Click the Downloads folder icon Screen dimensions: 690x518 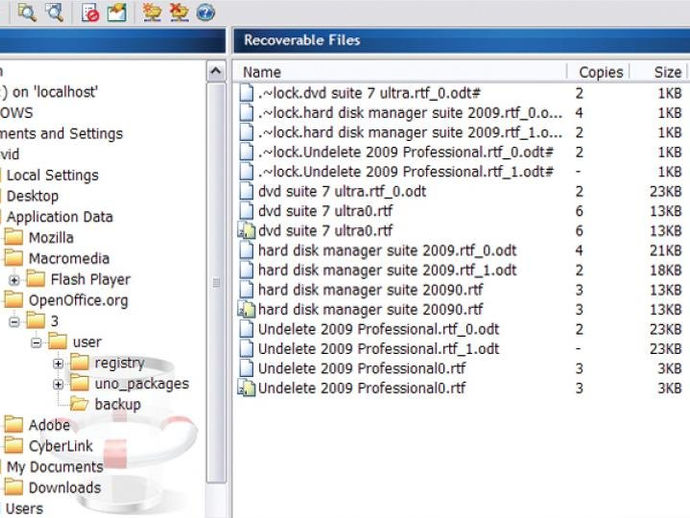pos(14,487)
